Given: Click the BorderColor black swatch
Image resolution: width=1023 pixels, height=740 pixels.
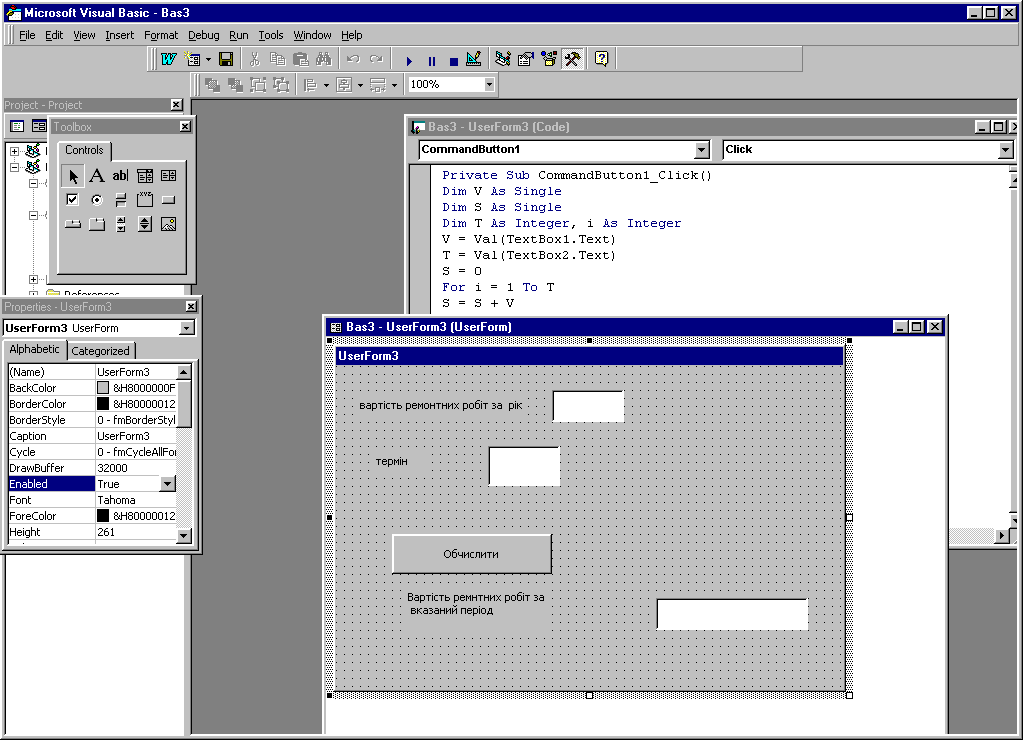Looking at the screenshot, I should pyautogui.click(x=103, y=404).
